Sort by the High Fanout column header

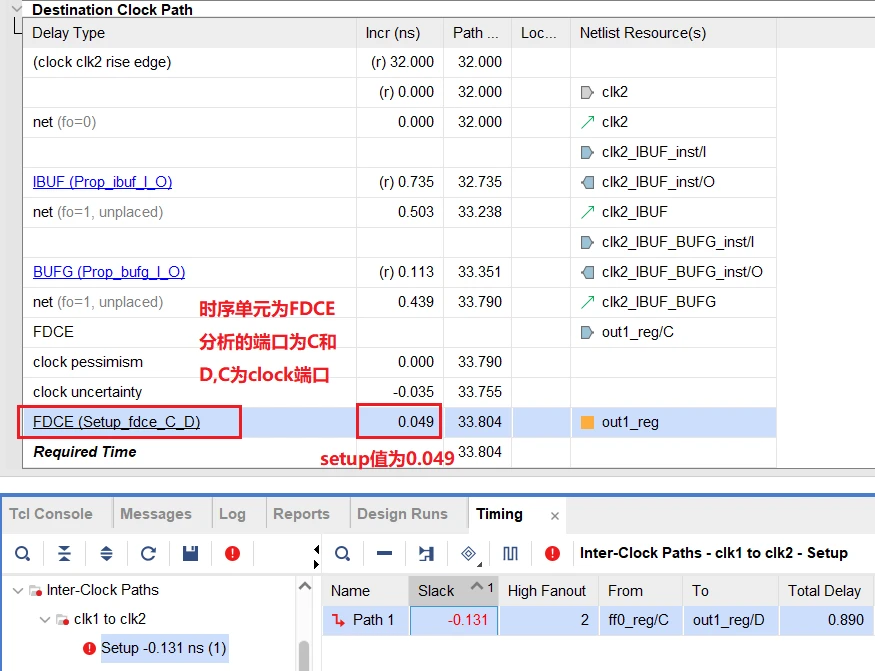coord(548,591)
